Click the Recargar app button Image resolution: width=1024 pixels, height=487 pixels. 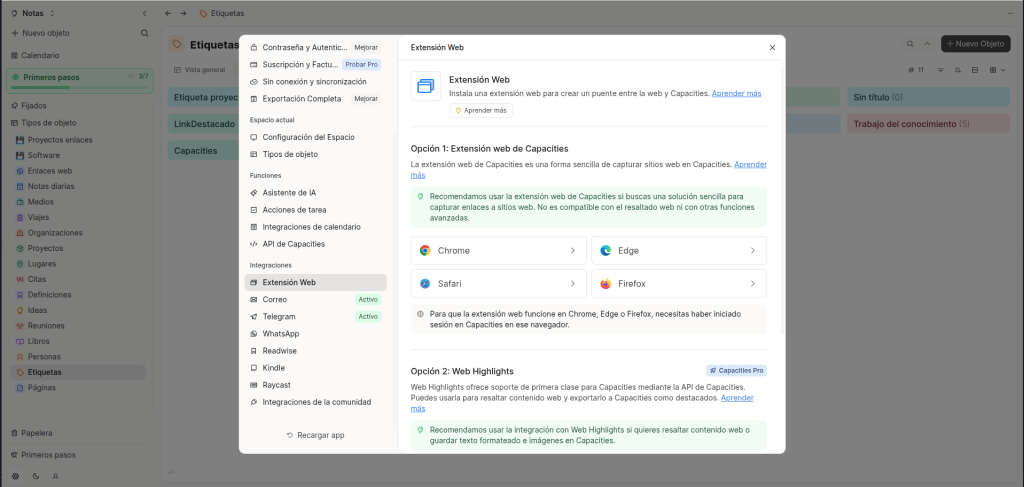point(315,436)
